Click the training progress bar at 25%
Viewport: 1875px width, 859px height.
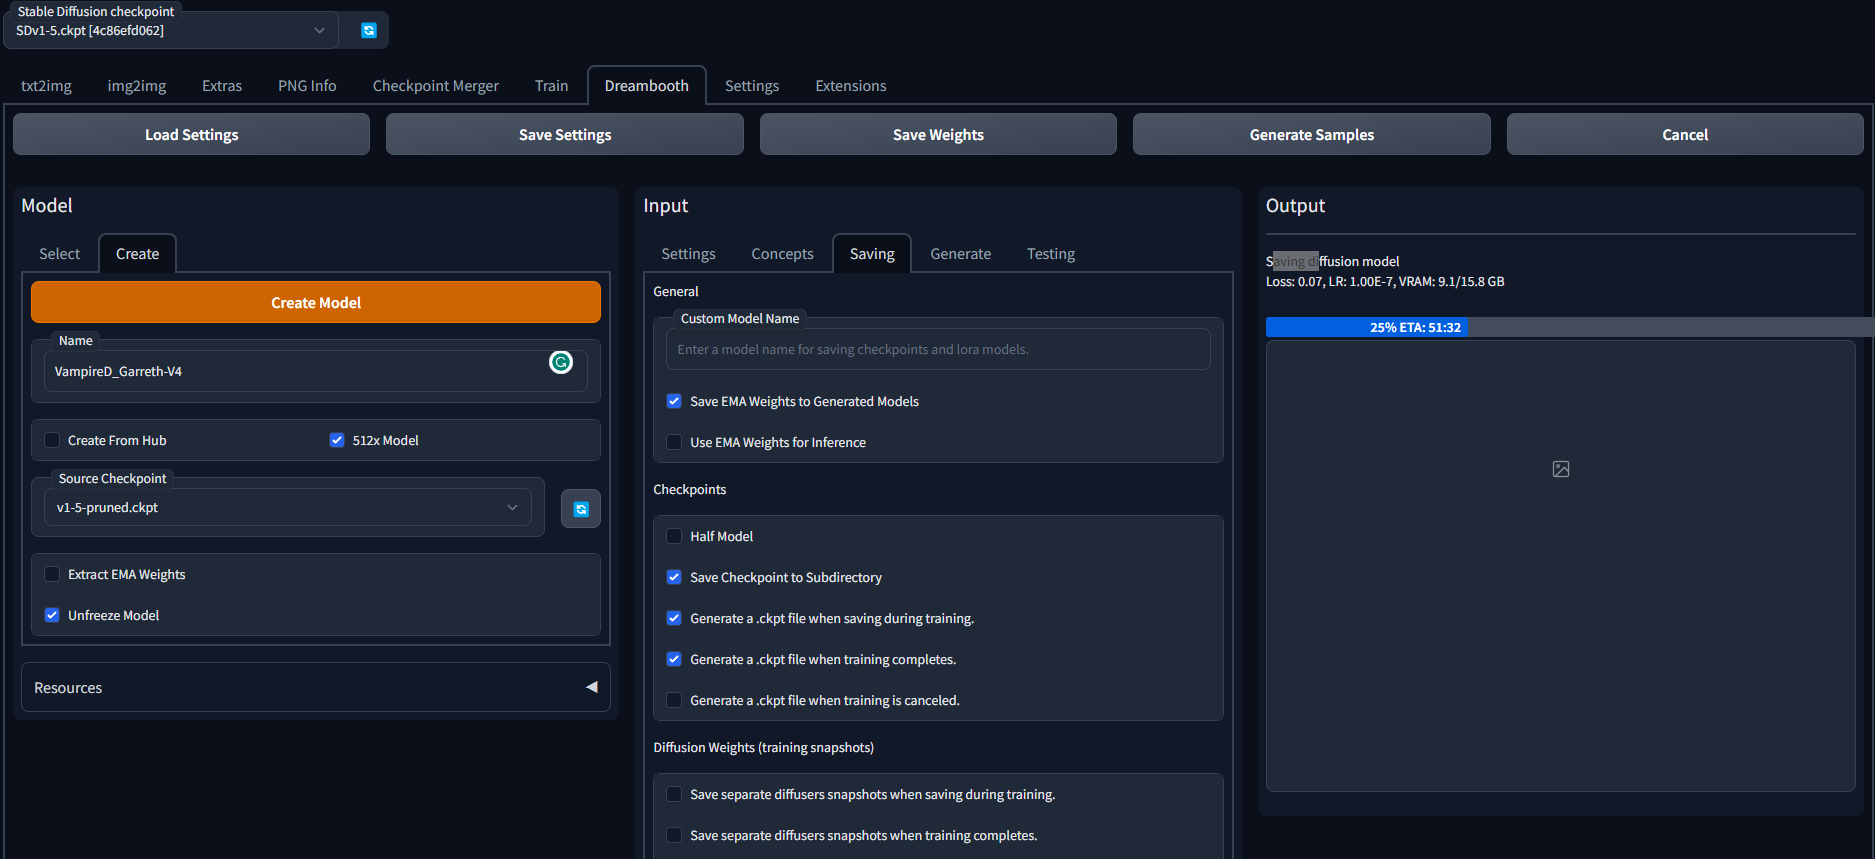(x=1414, y=327)
